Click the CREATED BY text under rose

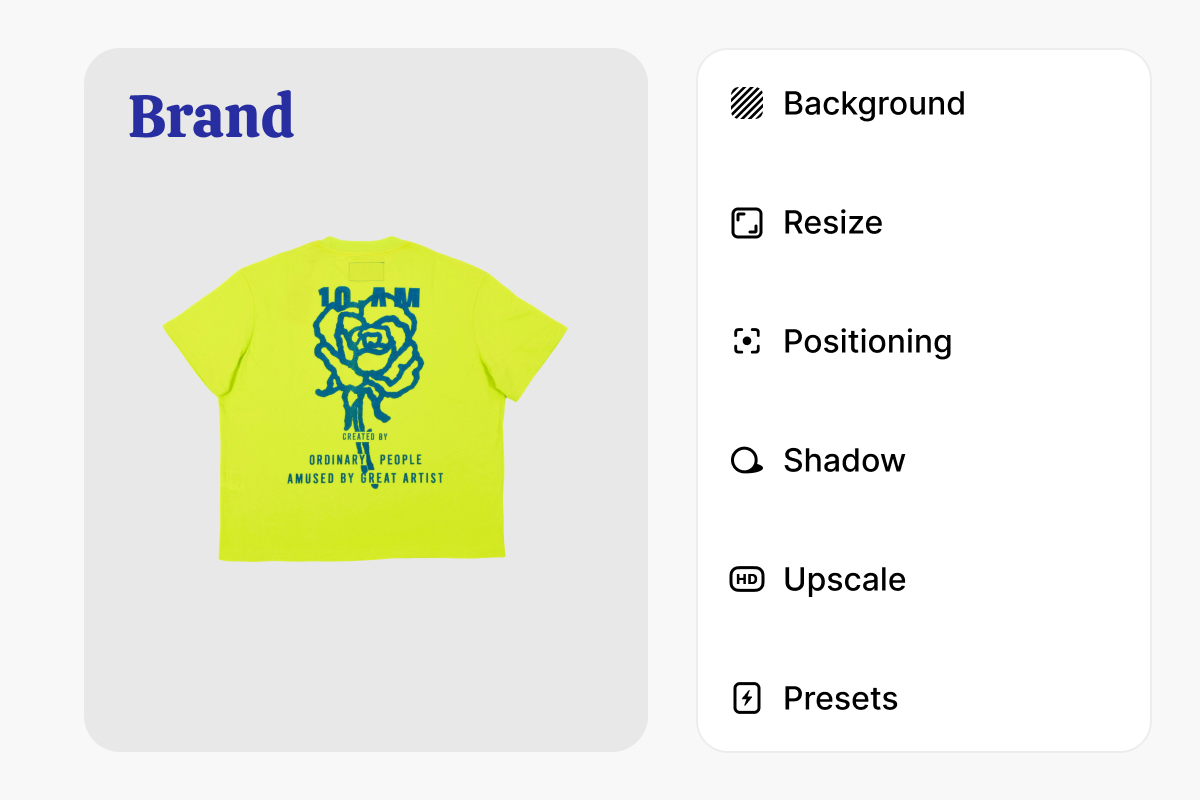point(365,437)
